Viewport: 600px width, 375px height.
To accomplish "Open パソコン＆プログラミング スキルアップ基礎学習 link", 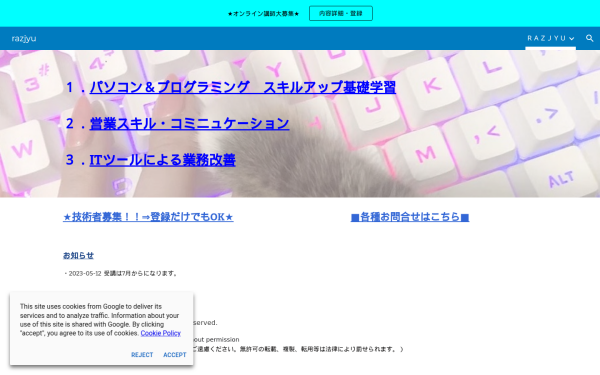I will click(243, 87).
